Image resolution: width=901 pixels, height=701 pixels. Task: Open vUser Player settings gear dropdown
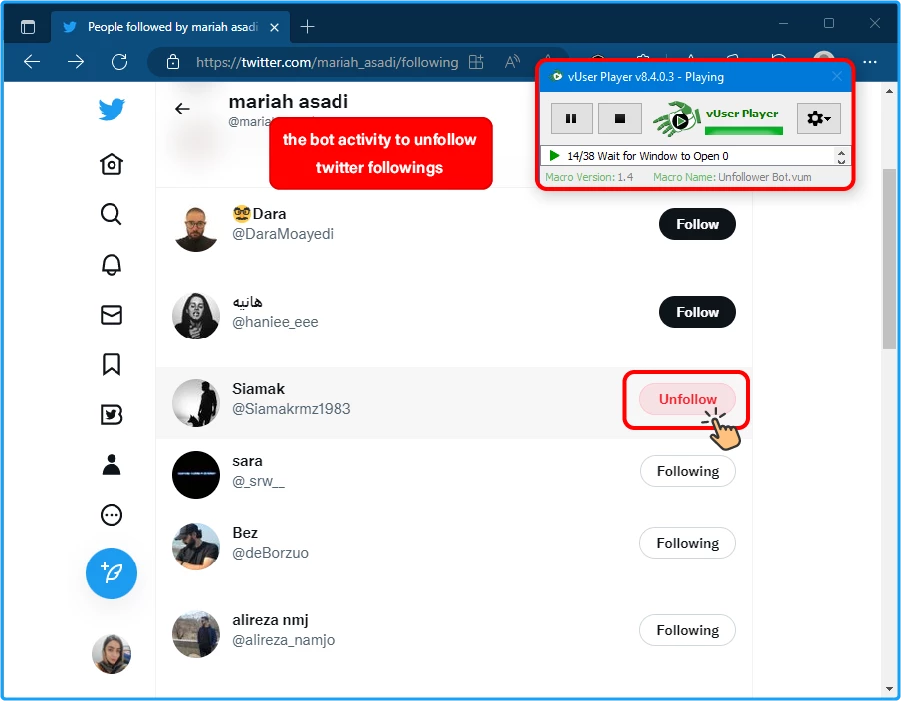coord(818,118)
